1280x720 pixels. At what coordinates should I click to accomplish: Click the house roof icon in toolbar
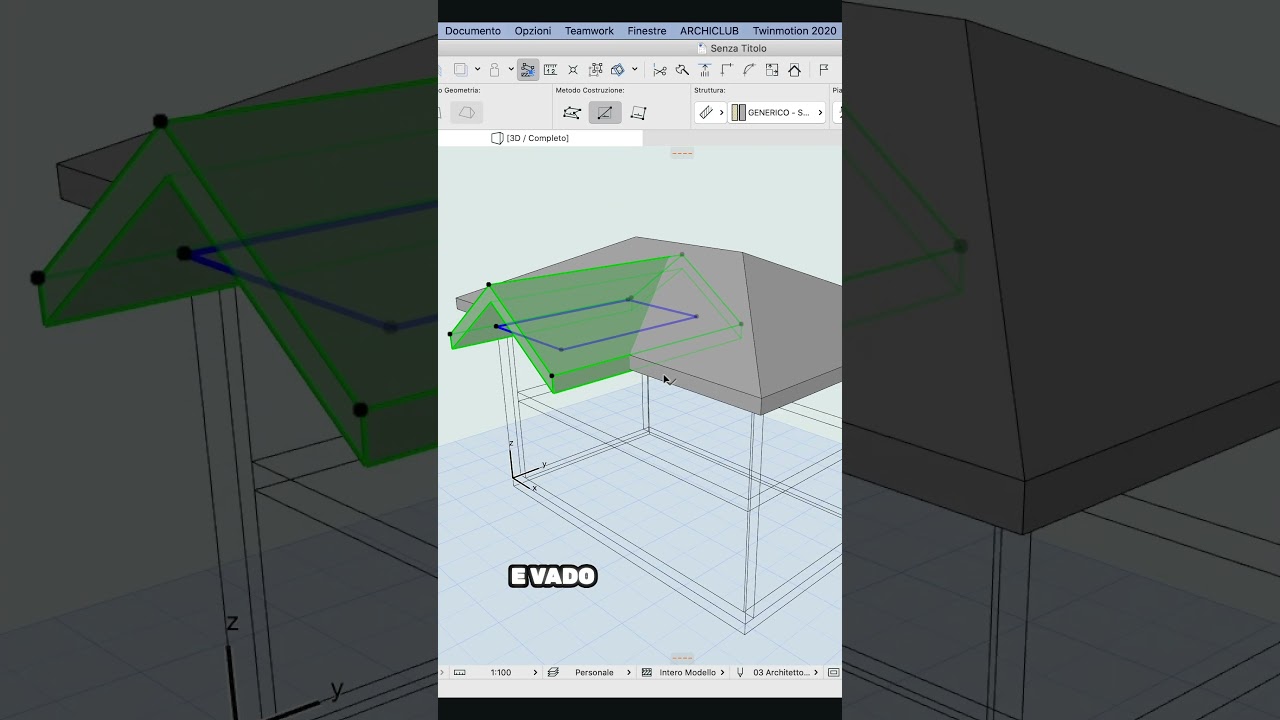point(794,70)
